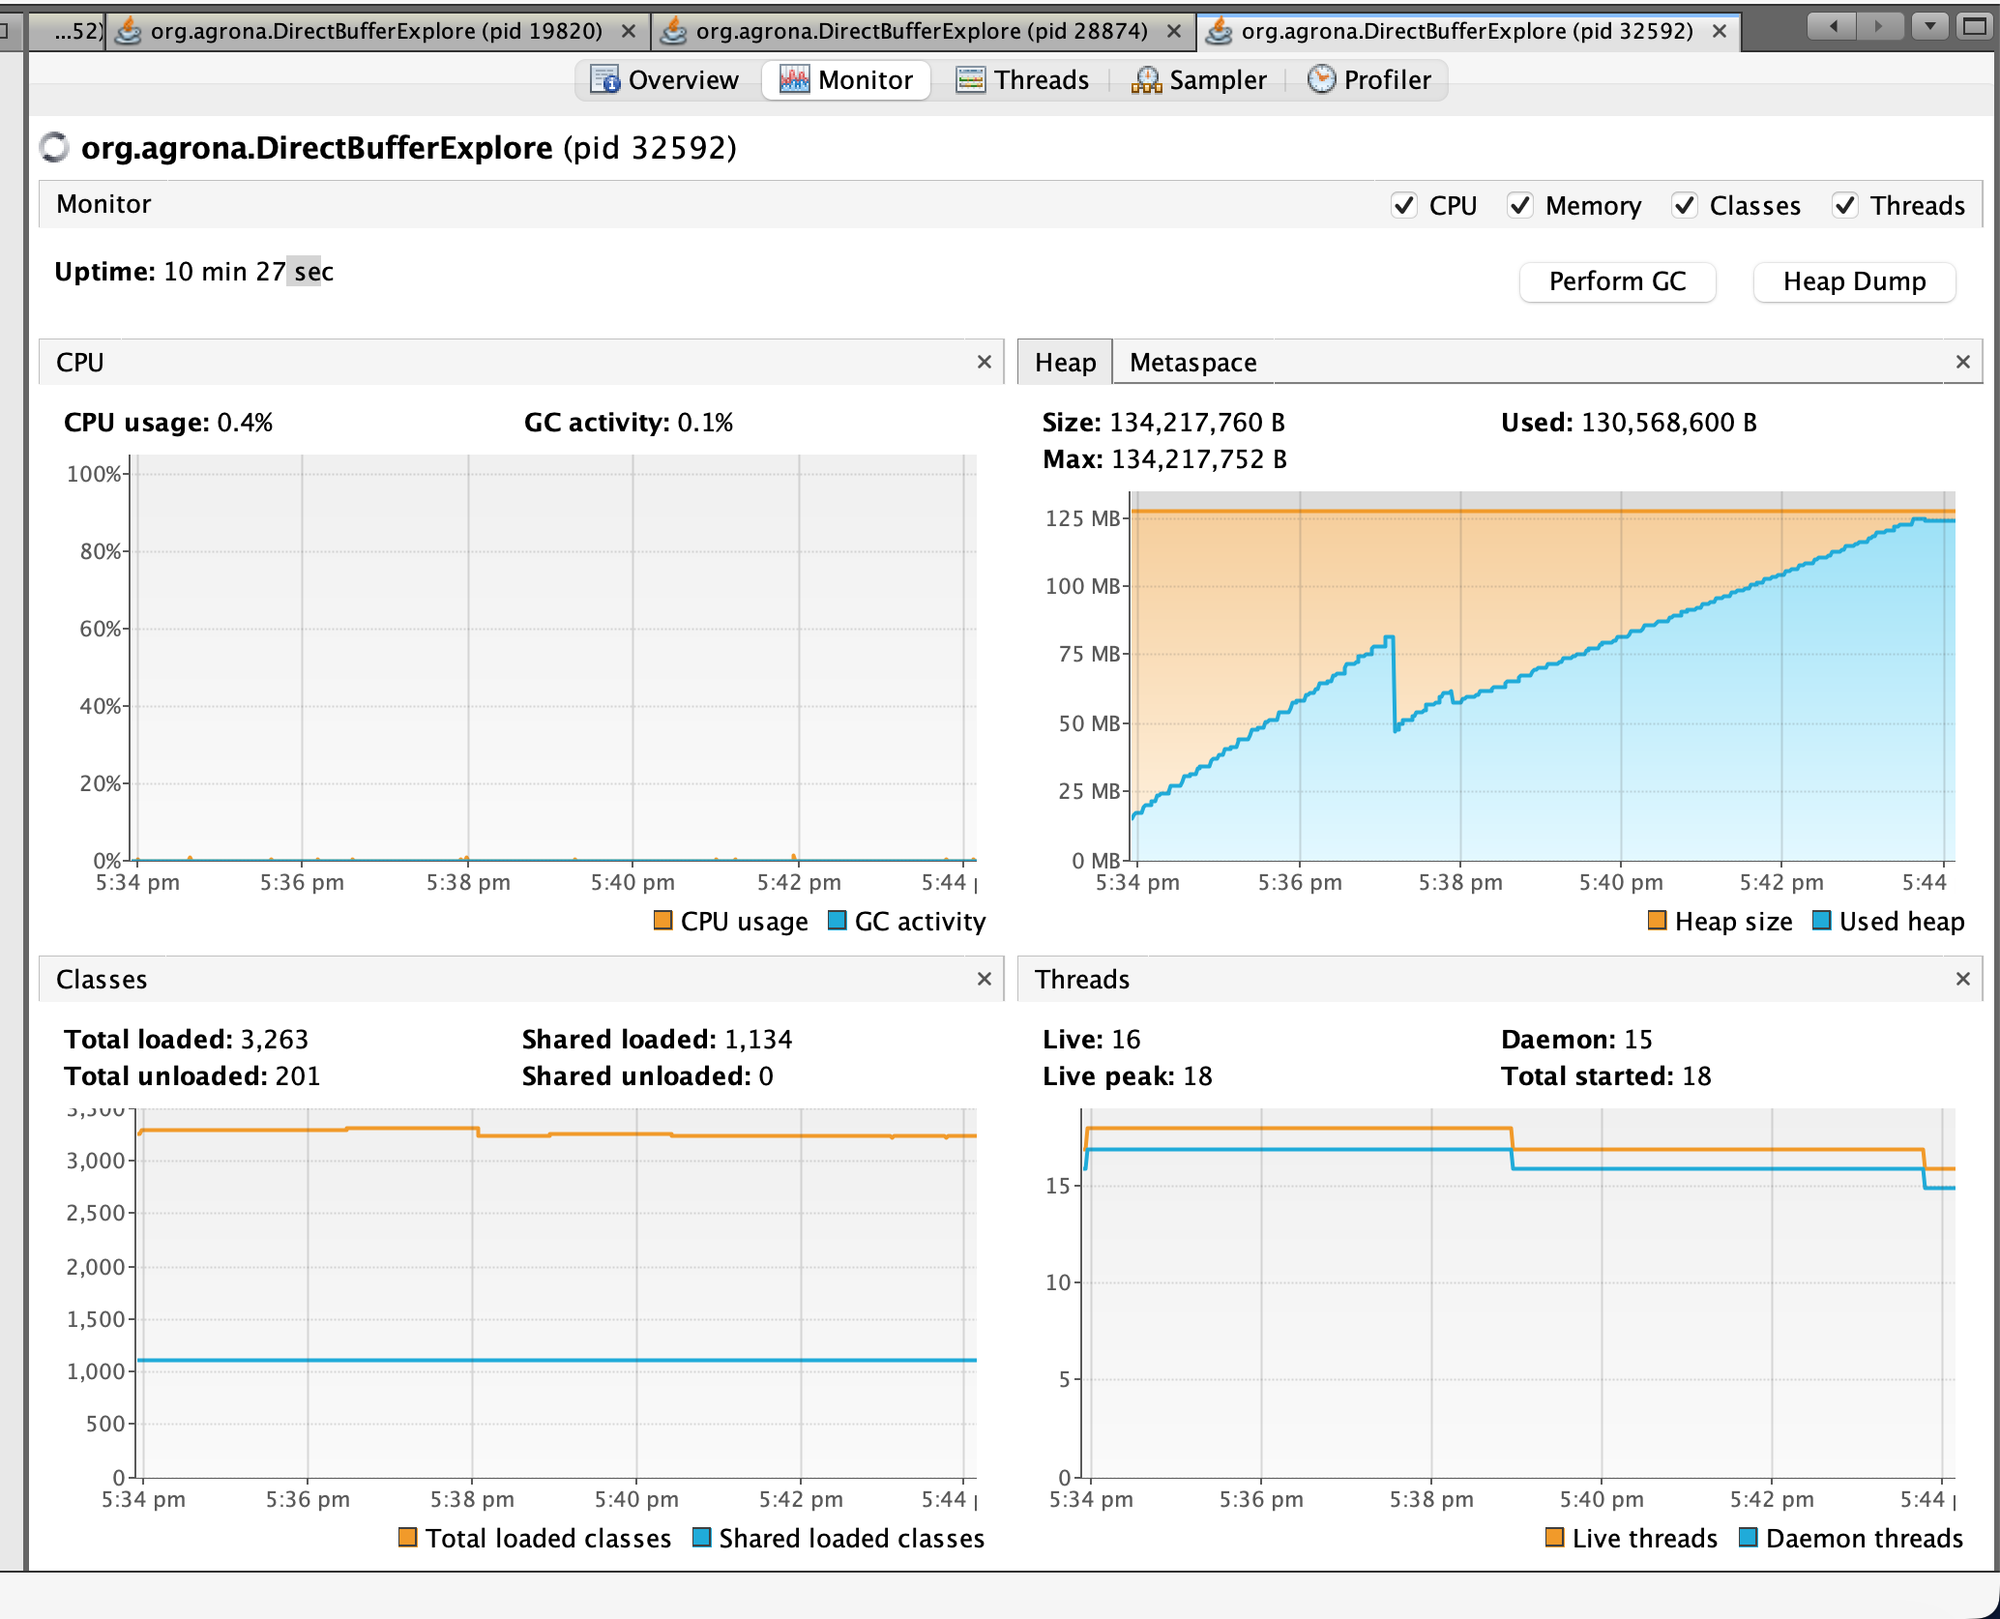
Task: Click the Sampler icon
Action: [x=1146, y=80]
